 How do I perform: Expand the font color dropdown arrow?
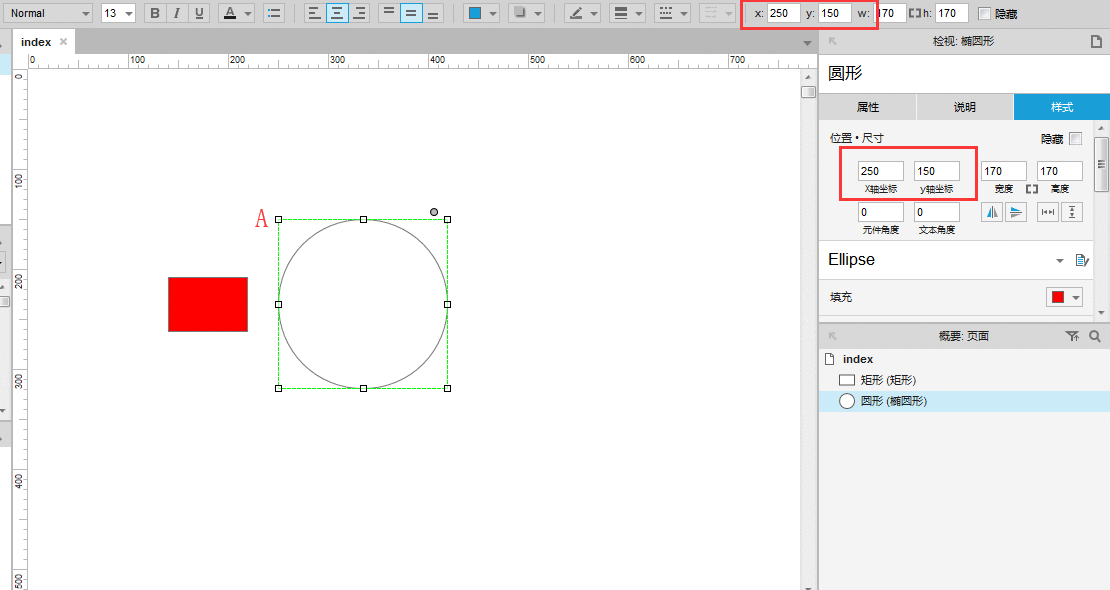tap(248, 13)
